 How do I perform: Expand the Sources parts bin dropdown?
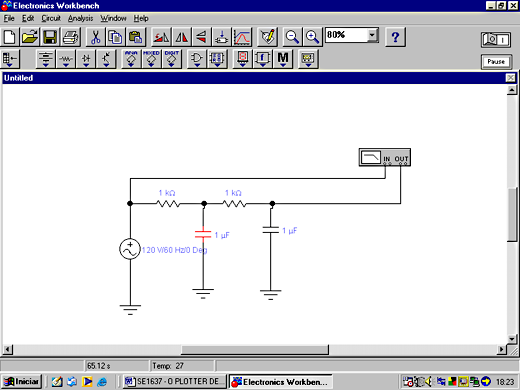(45, 59)
